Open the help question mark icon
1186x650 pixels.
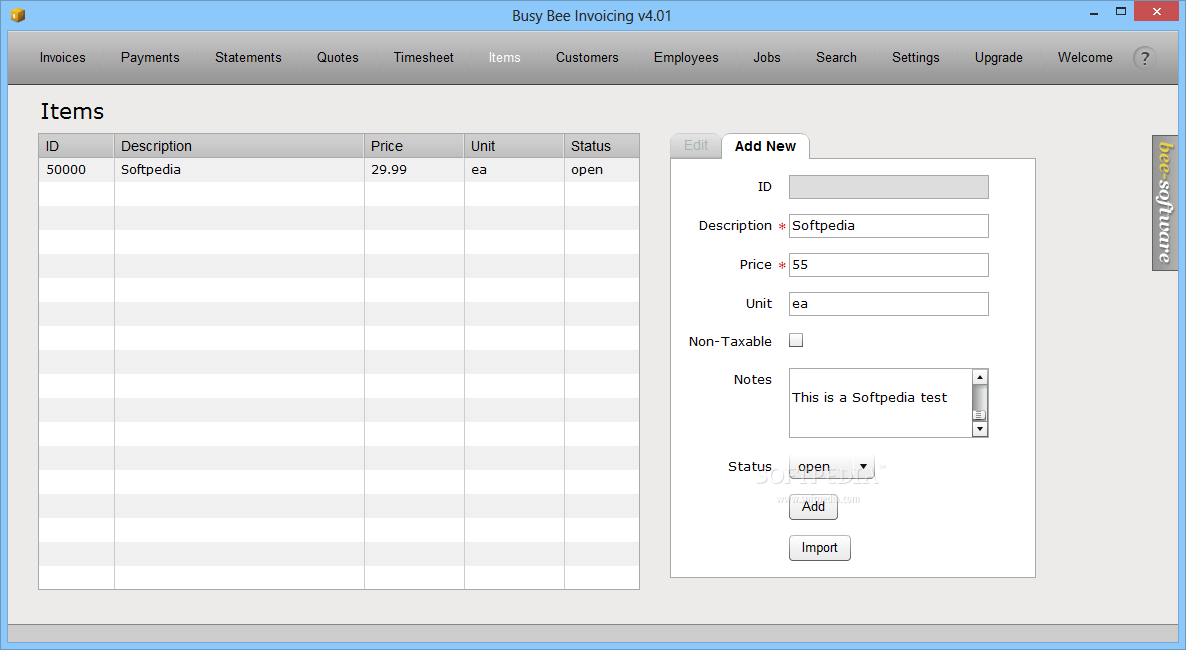tap(1144, 58)
